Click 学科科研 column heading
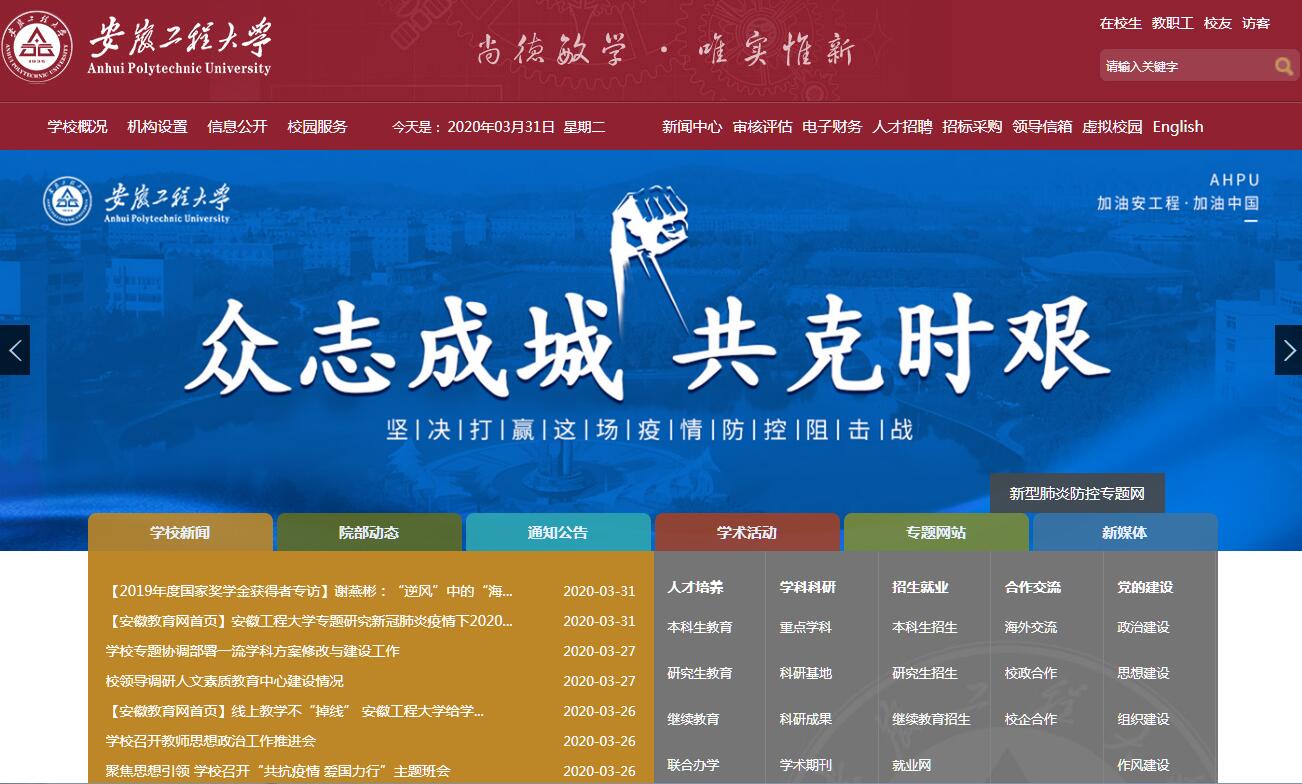The height and width of the screenshot is (784, 1302). [x=808, y=587]
